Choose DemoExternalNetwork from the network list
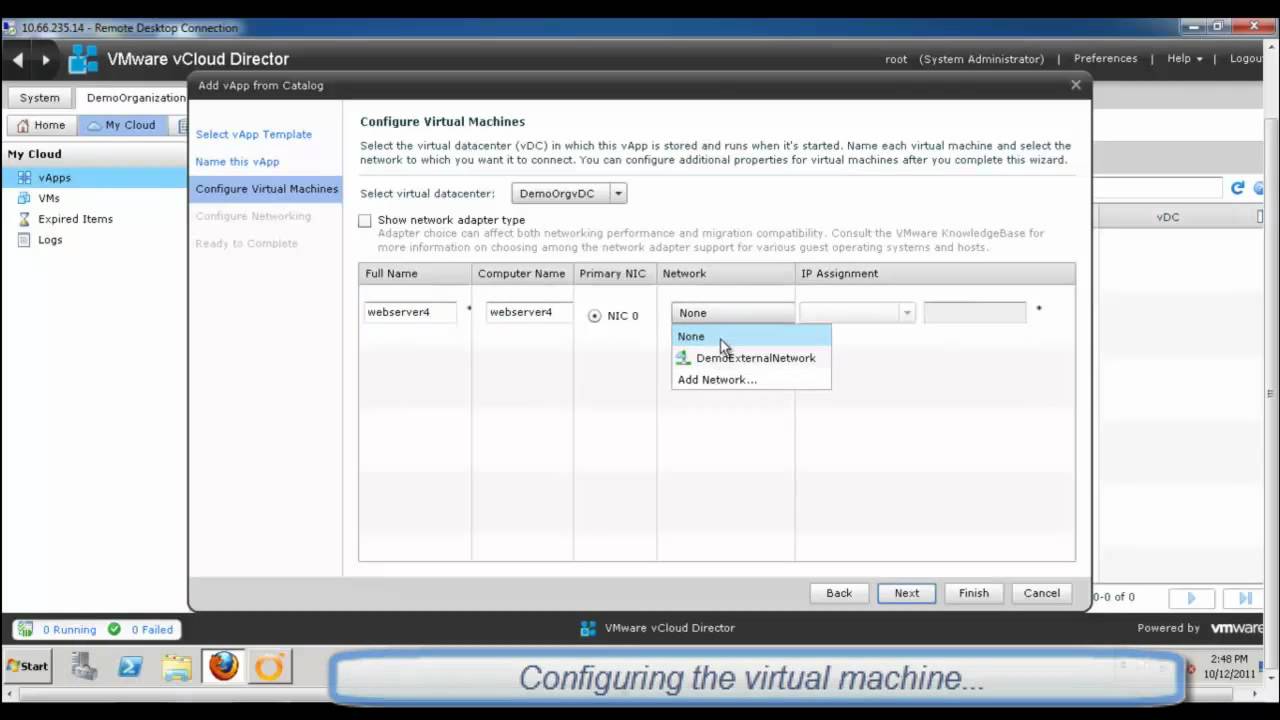The width and height of the screenshot is (1280, 720). 751,358
